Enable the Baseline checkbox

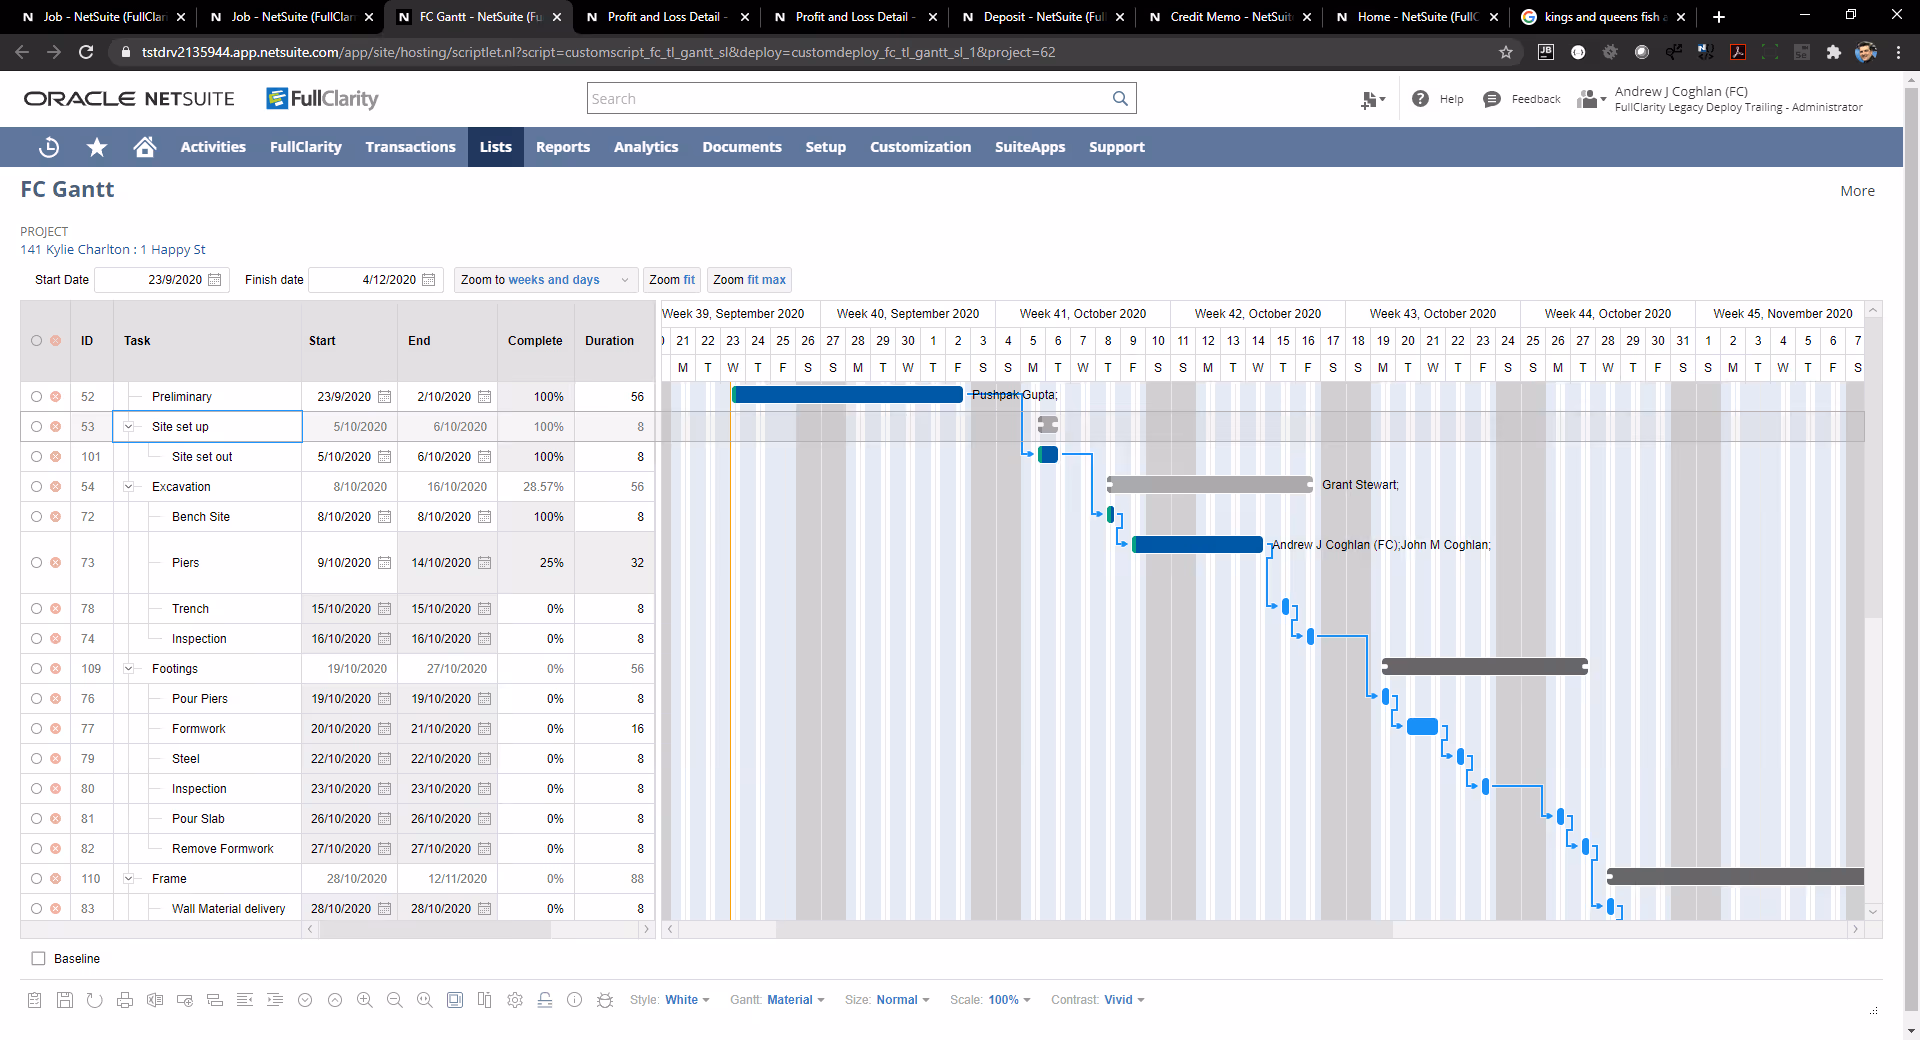(38, 958)
